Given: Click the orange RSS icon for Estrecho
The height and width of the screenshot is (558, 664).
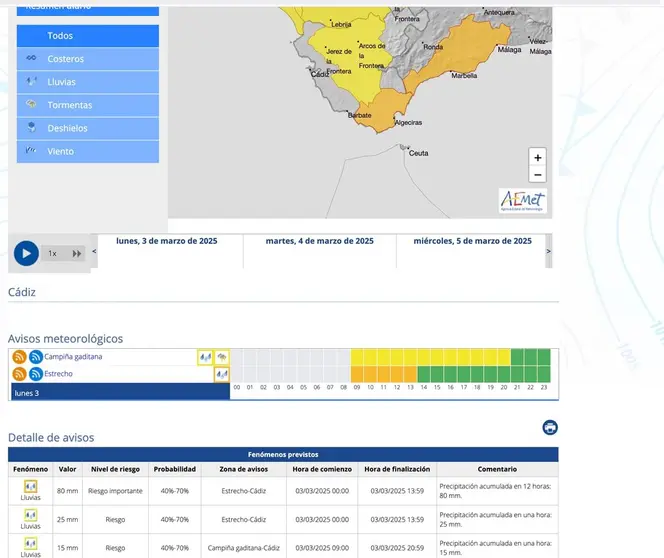Looking at the screenshot, I should pyautogui.click(x=19, y=374).
